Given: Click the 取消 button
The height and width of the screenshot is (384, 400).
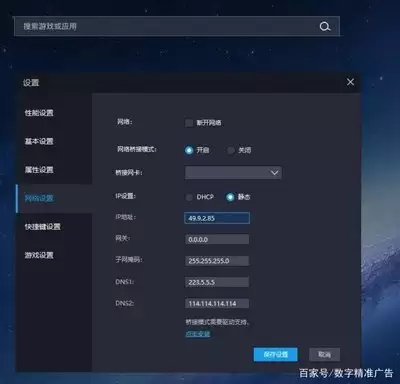Looking at the screenshot, I should [324, 354].
